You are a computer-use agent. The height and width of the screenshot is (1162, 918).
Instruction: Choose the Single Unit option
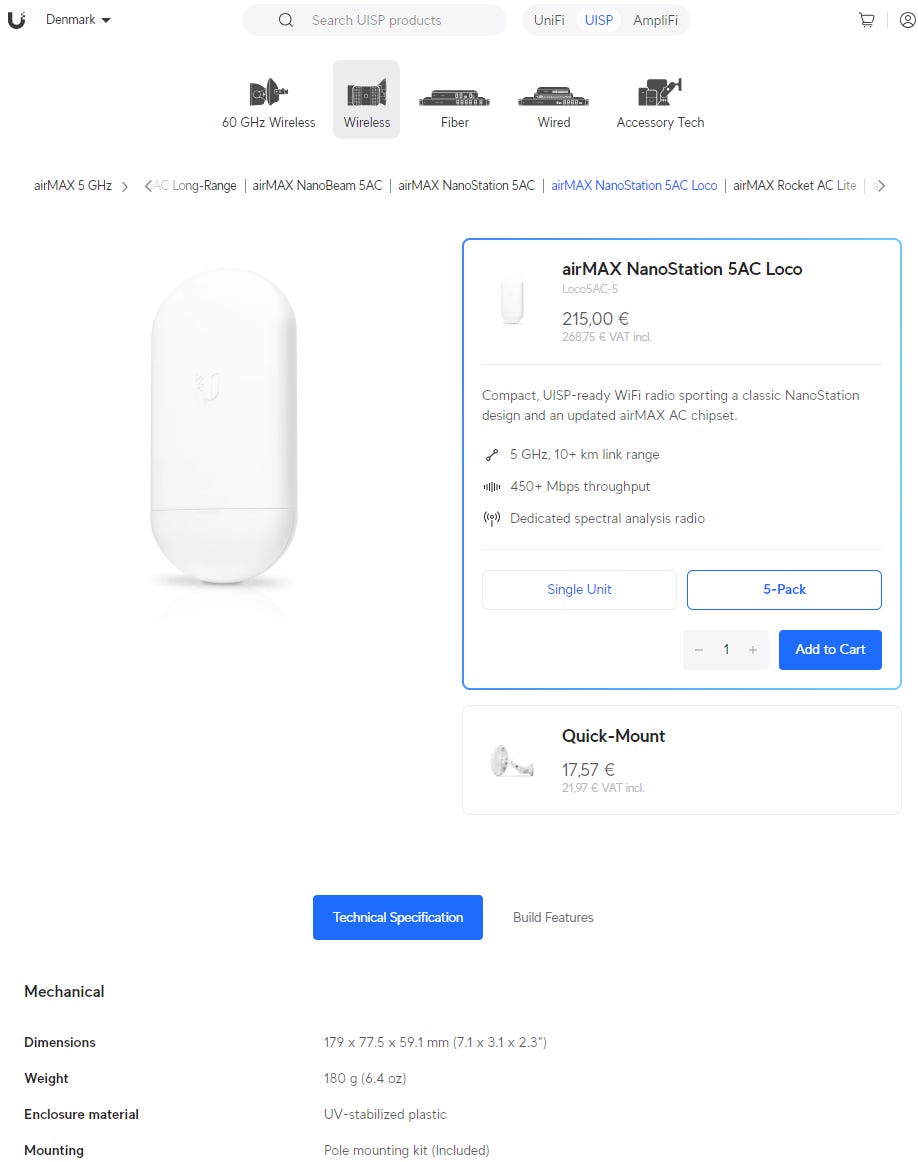579,589
